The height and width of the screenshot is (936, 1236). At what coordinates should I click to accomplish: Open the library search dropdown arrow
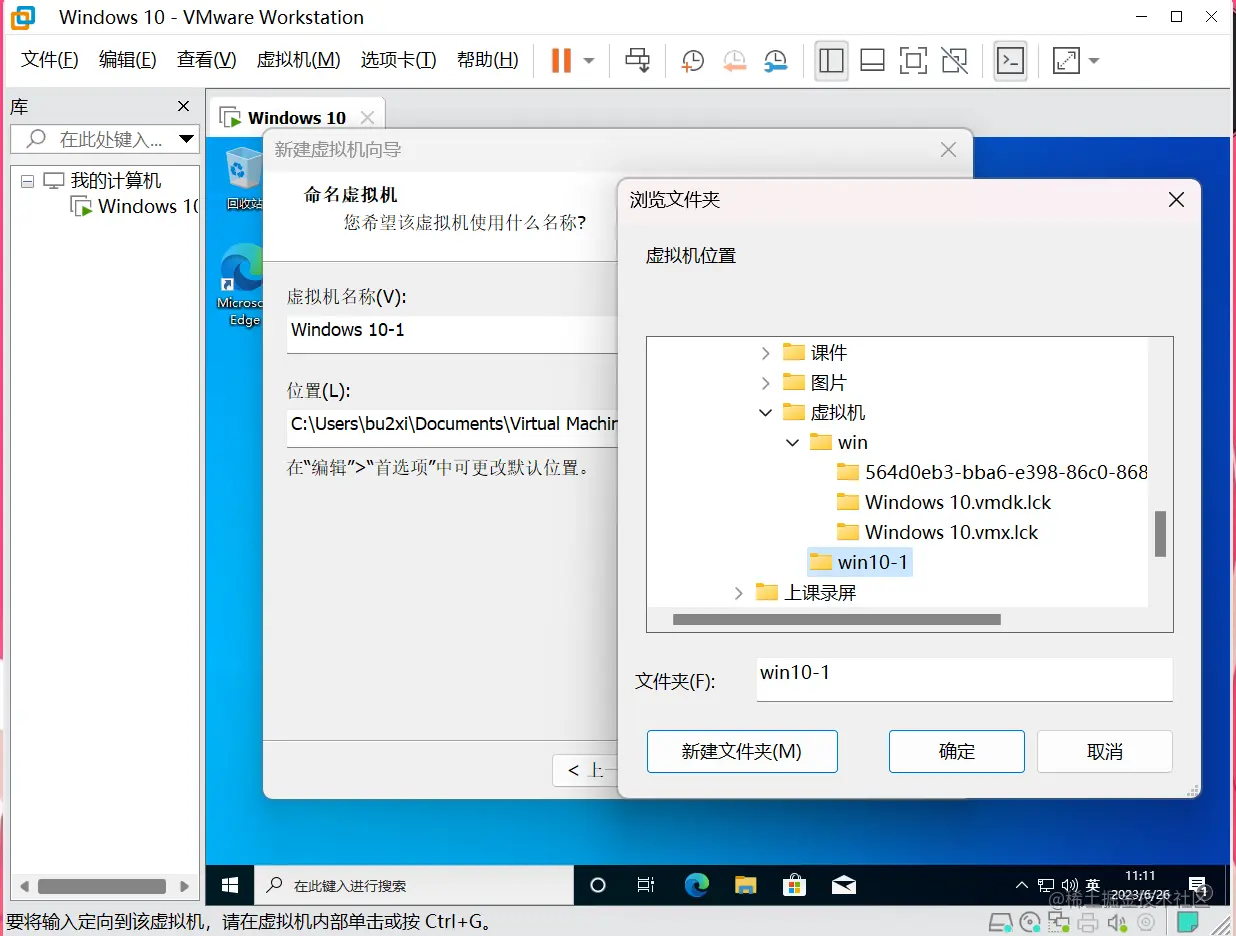186,139
